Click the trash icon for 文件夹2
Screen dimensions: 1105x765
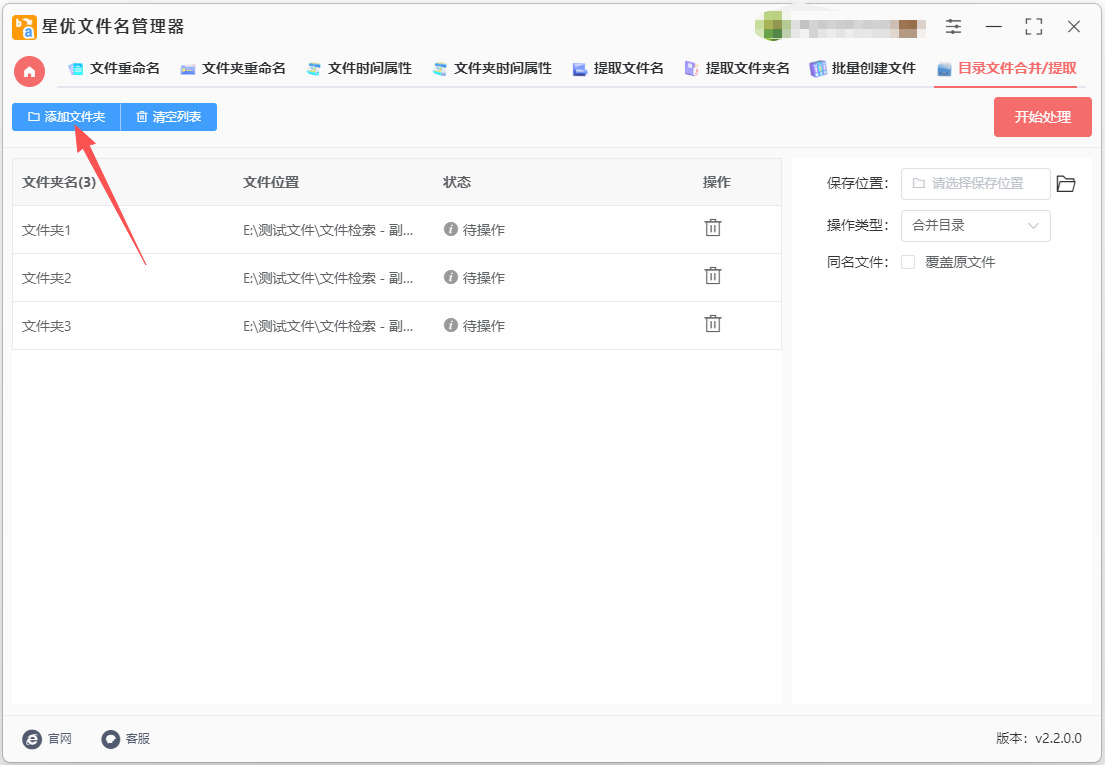(713, 276)
